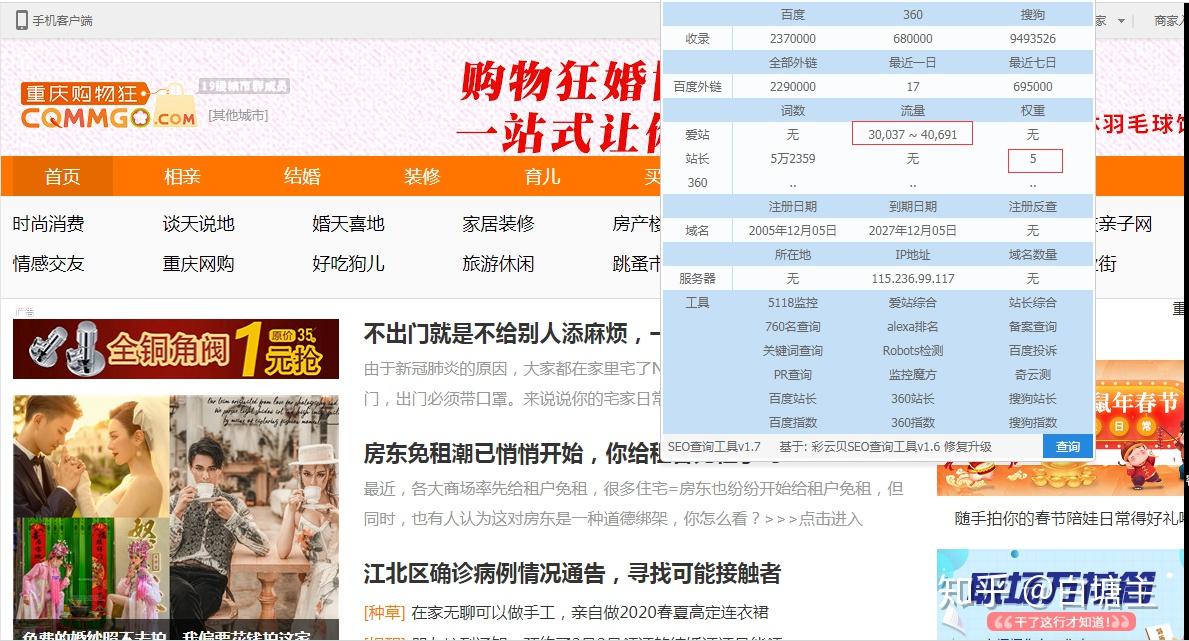Open the 旅游休闲 forum link
The width and height of the screenshot is (1189, 641).
(x=498, y=264)
